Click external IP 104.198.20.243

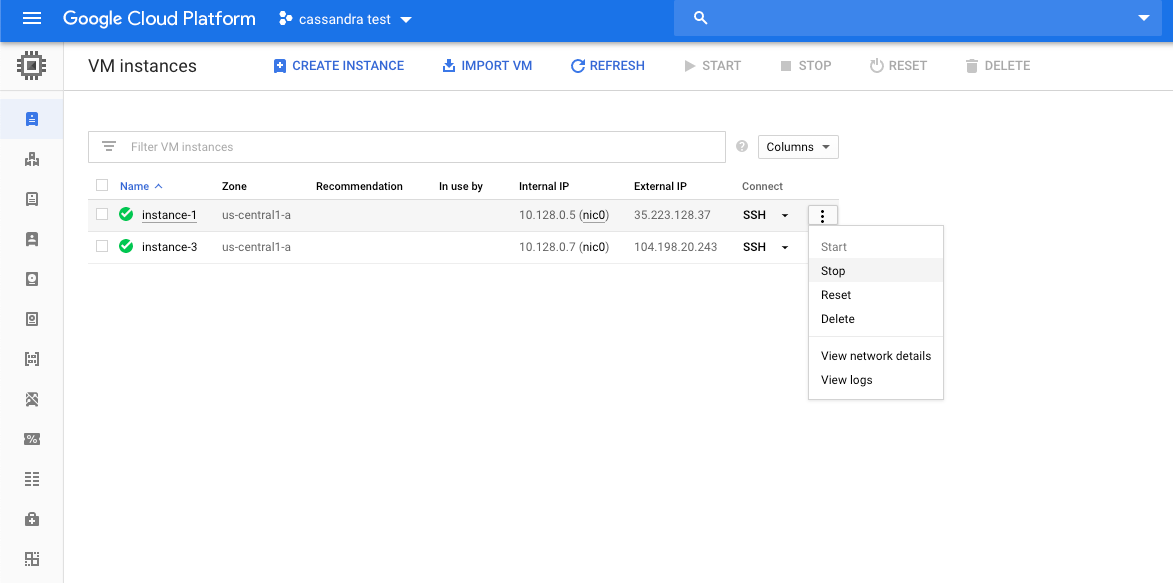tap(676, 247)
